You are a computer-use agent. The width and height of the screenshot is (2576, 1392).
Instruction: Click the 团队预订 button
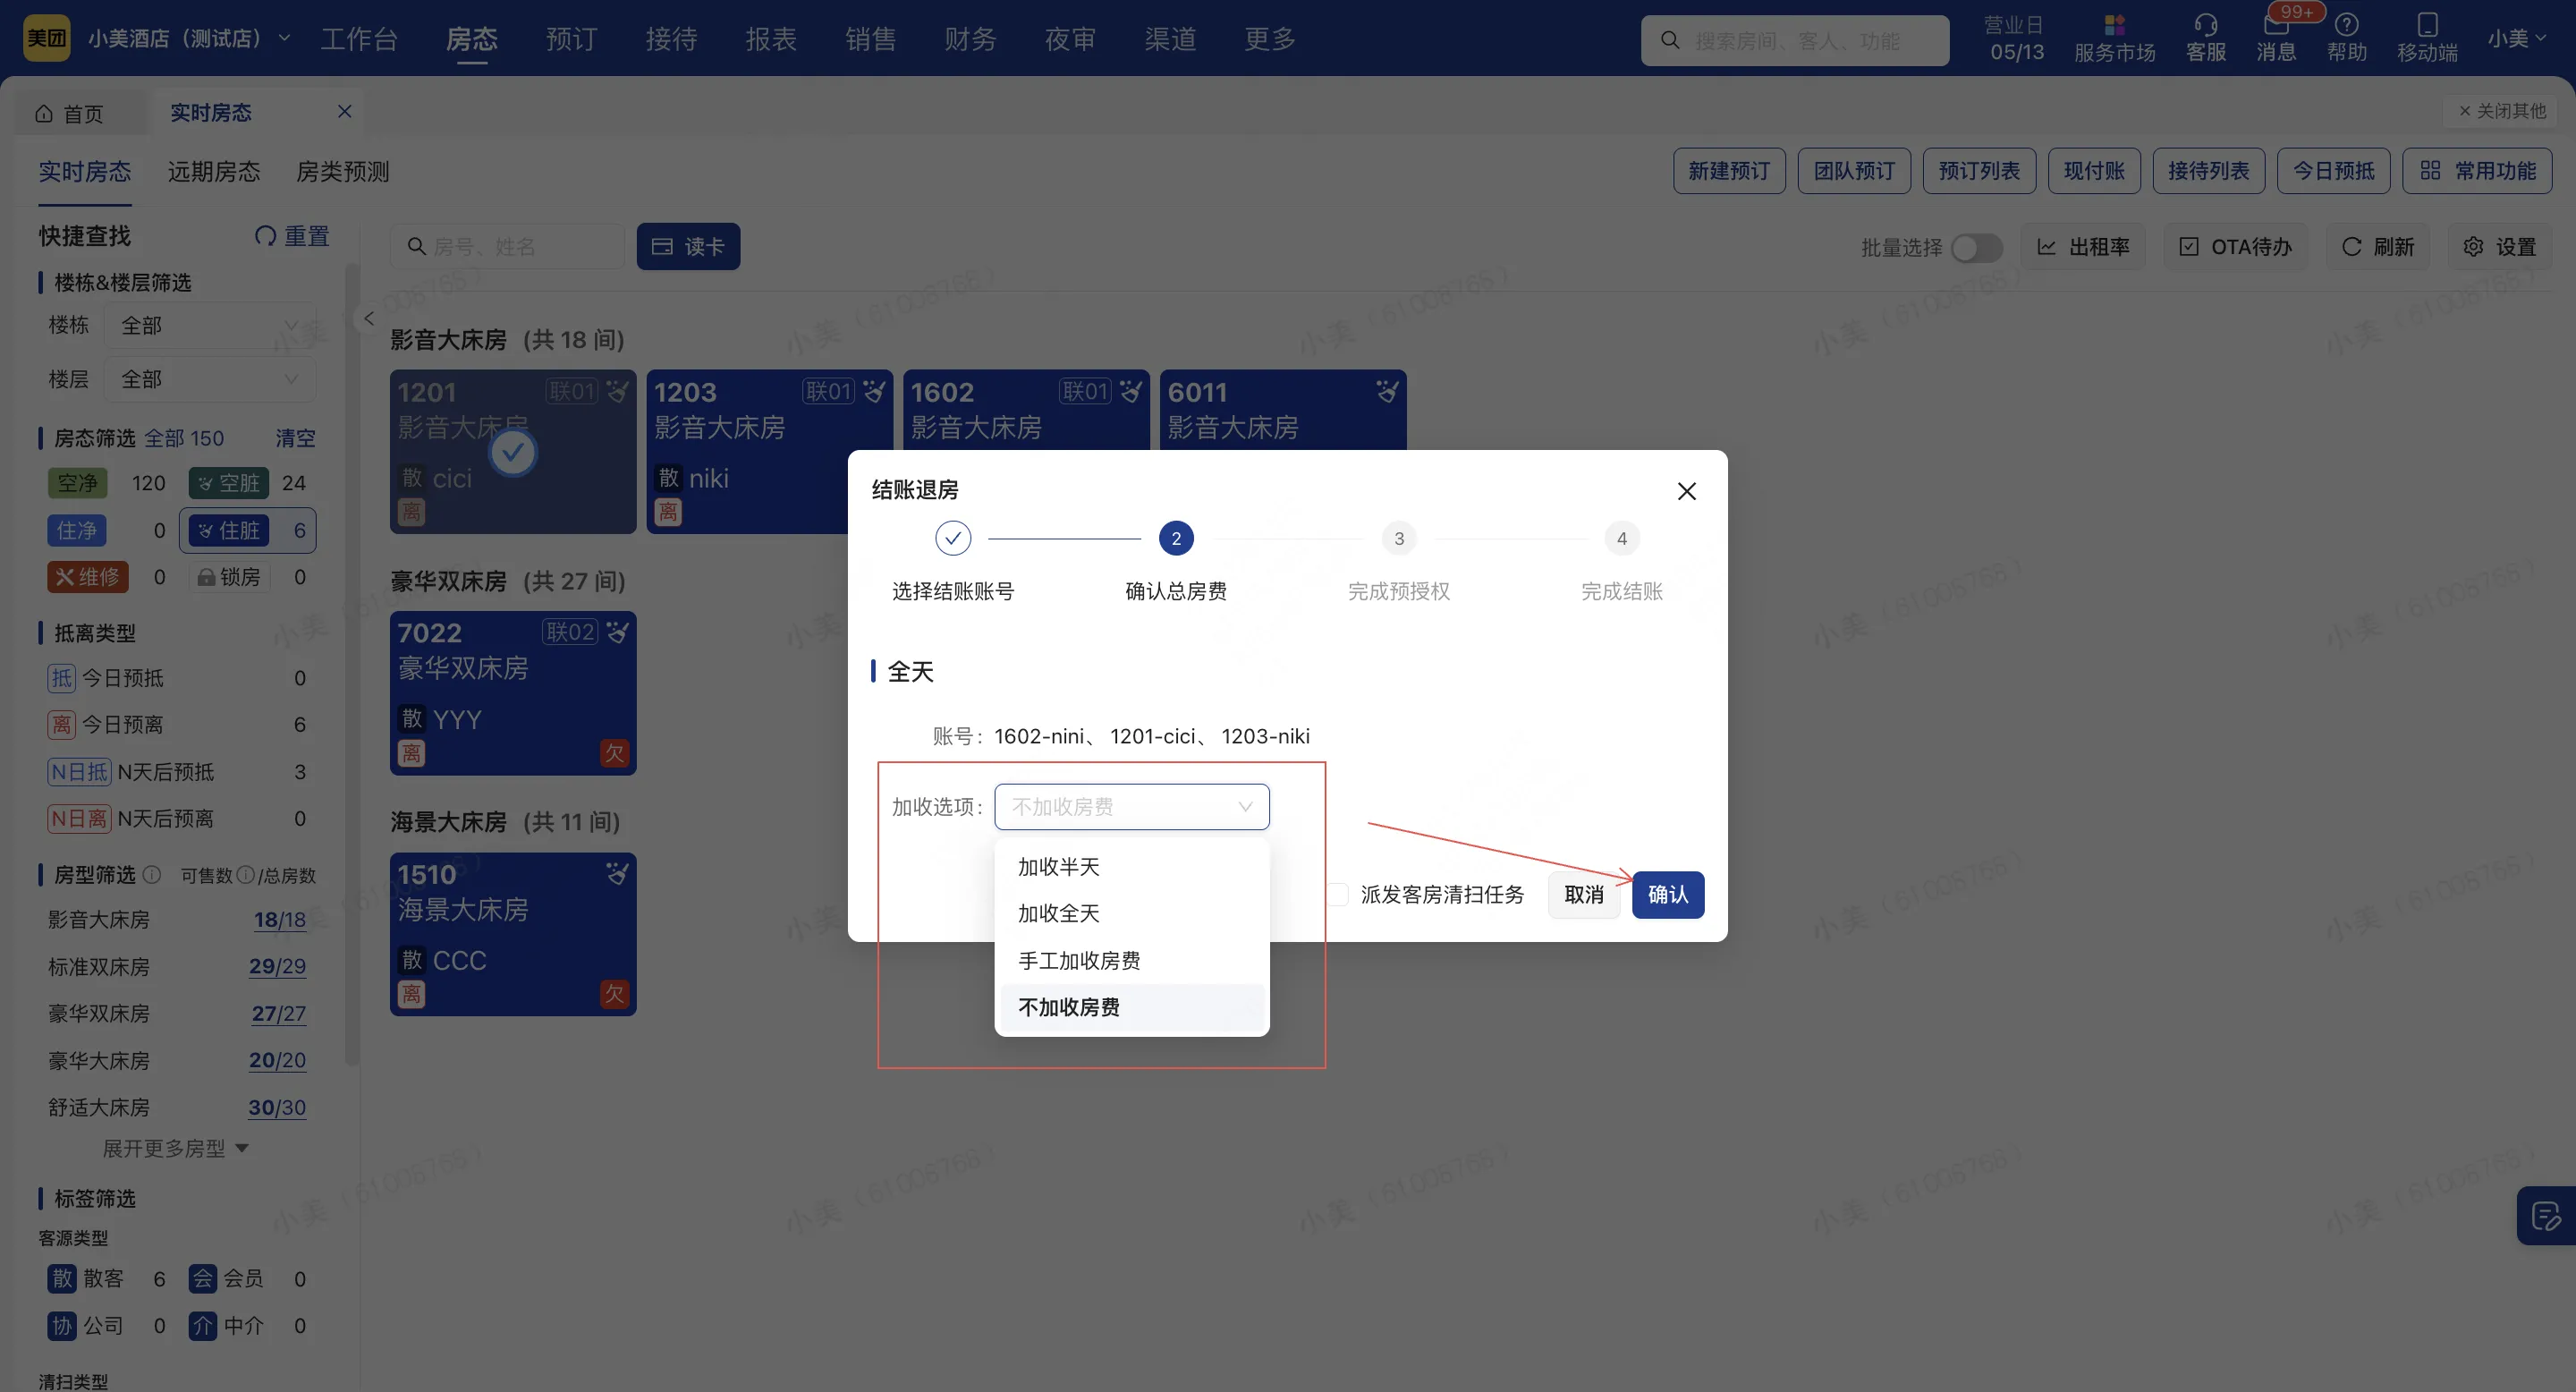1854,171
